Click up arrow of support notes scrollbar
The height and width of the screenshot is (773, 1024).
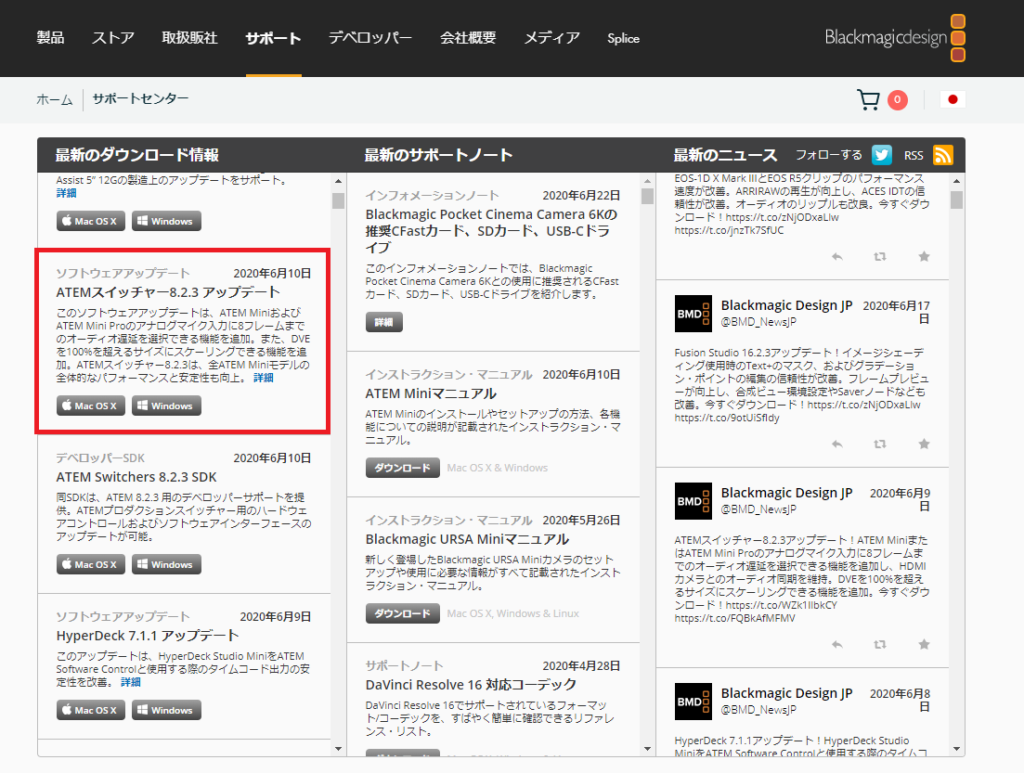tap(648, 181)
